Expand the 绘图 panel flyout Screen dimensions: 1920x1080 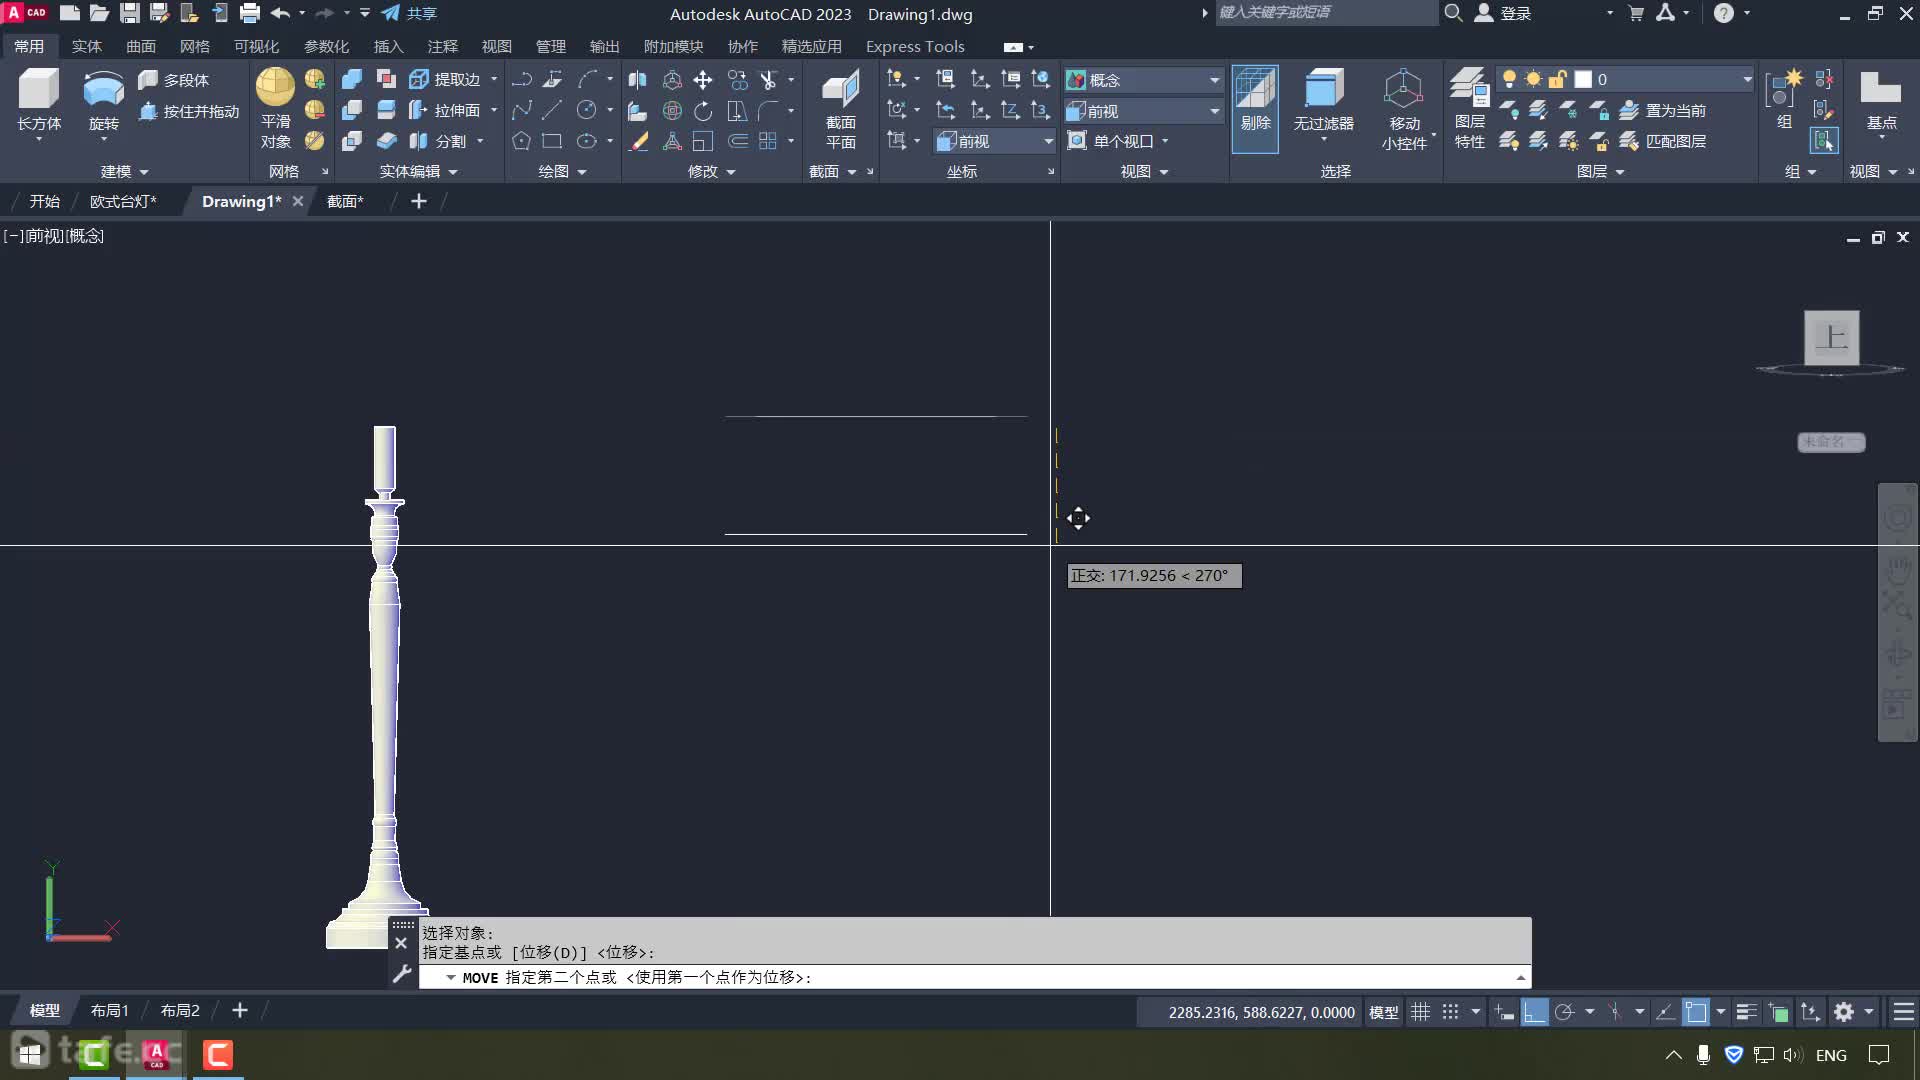point(562,171)
